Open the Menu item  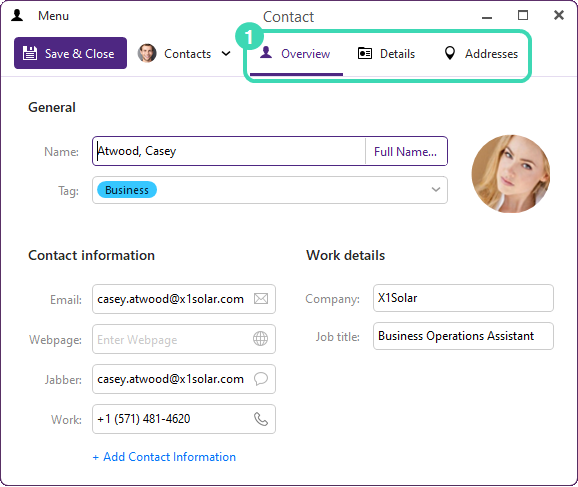[x=53, y=16]
